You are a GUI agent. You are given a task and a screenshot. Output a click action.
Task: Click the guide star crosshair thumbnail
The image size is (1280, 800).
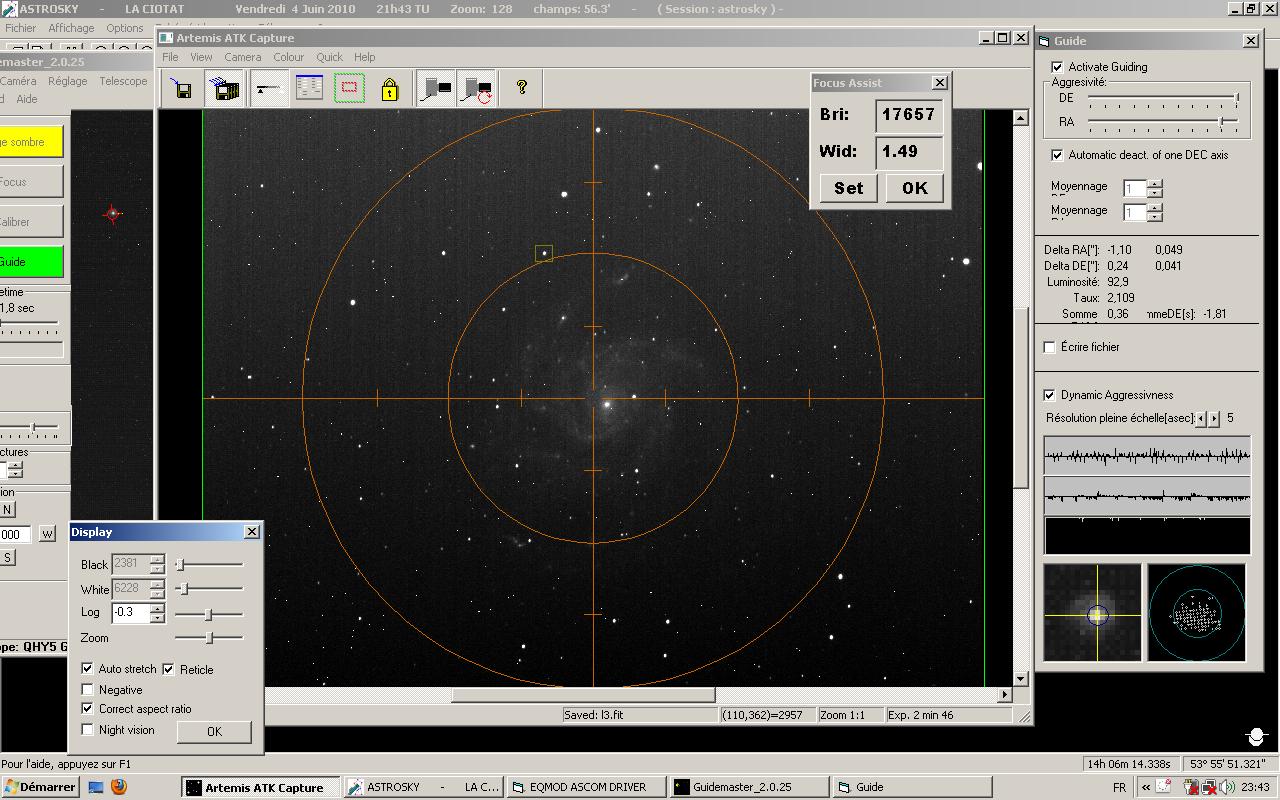1092,613
